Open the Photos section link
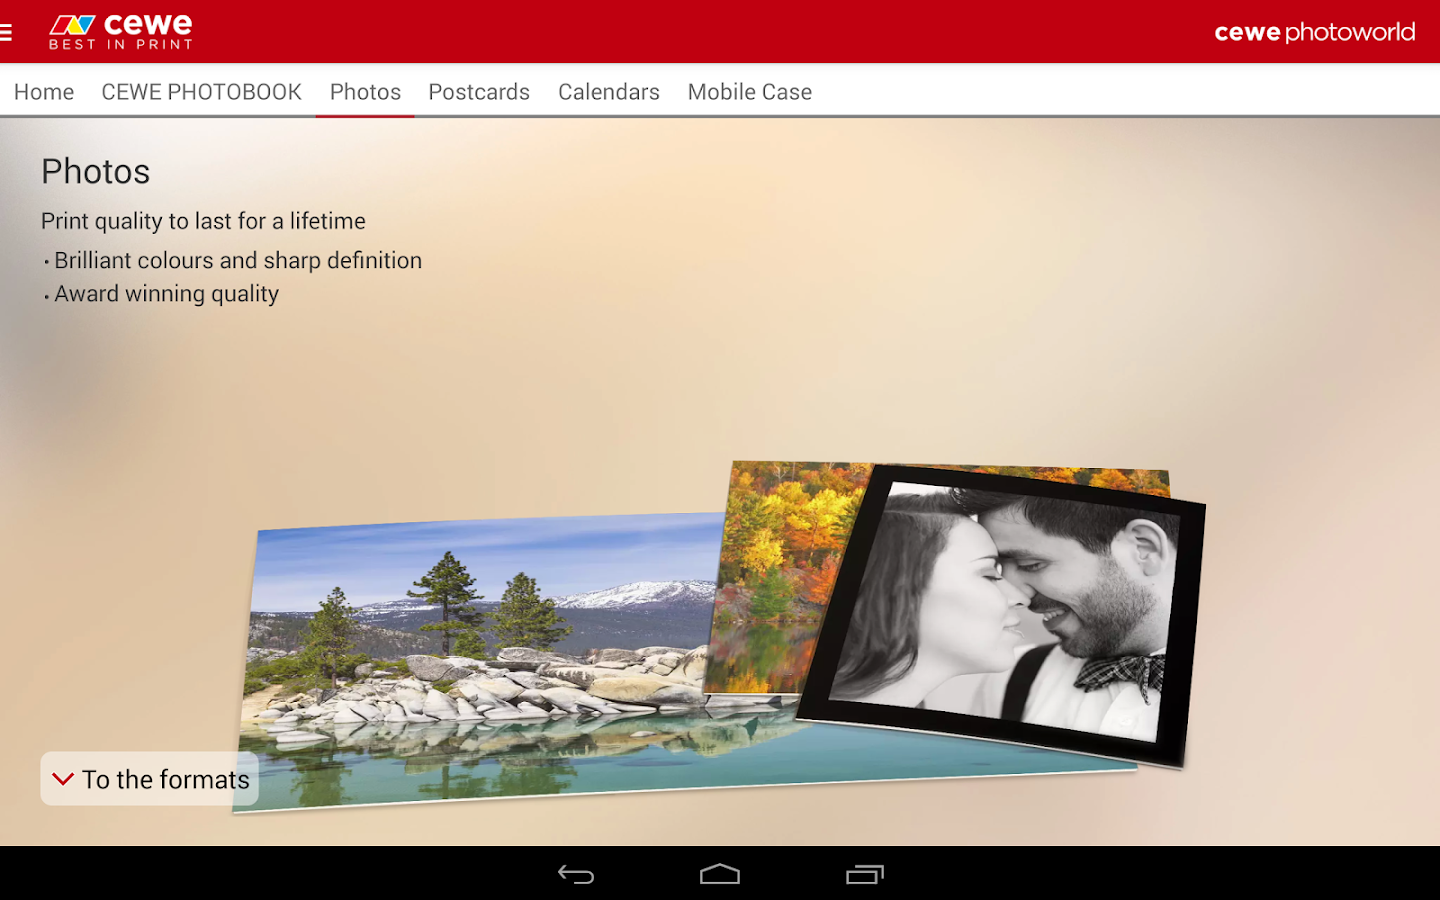Image resolution: width=1440 pixels, height=900 pixels. (x=365, y=91)
